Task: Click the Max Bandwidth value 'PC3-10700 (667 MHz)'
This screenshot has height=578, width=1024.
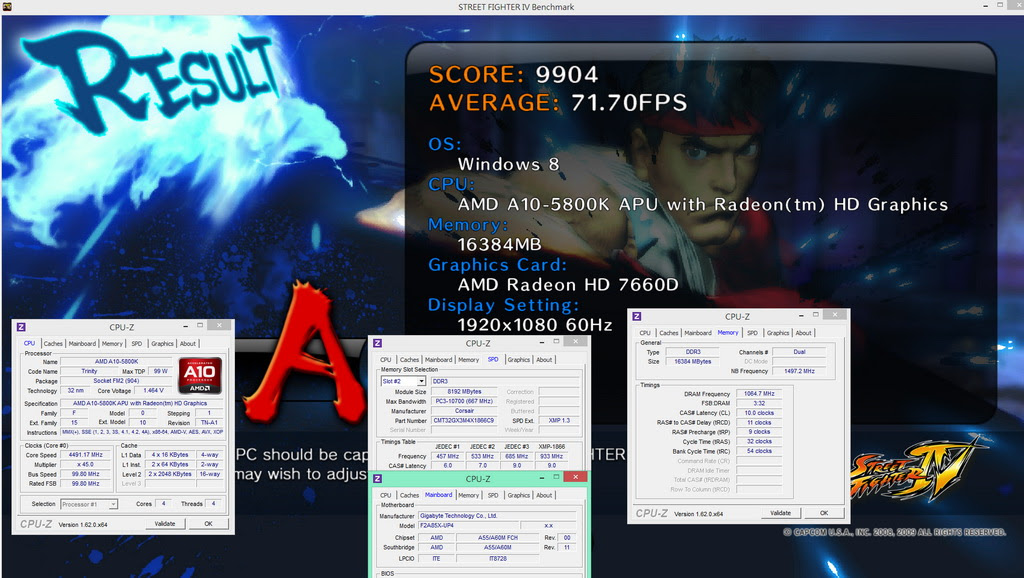Action: click(464, 402)
